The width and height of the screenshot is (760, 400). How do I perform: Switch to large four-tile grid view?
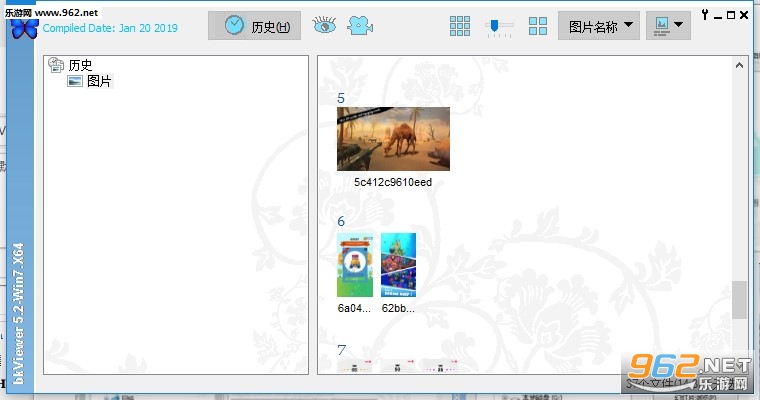tap(538, 26)
